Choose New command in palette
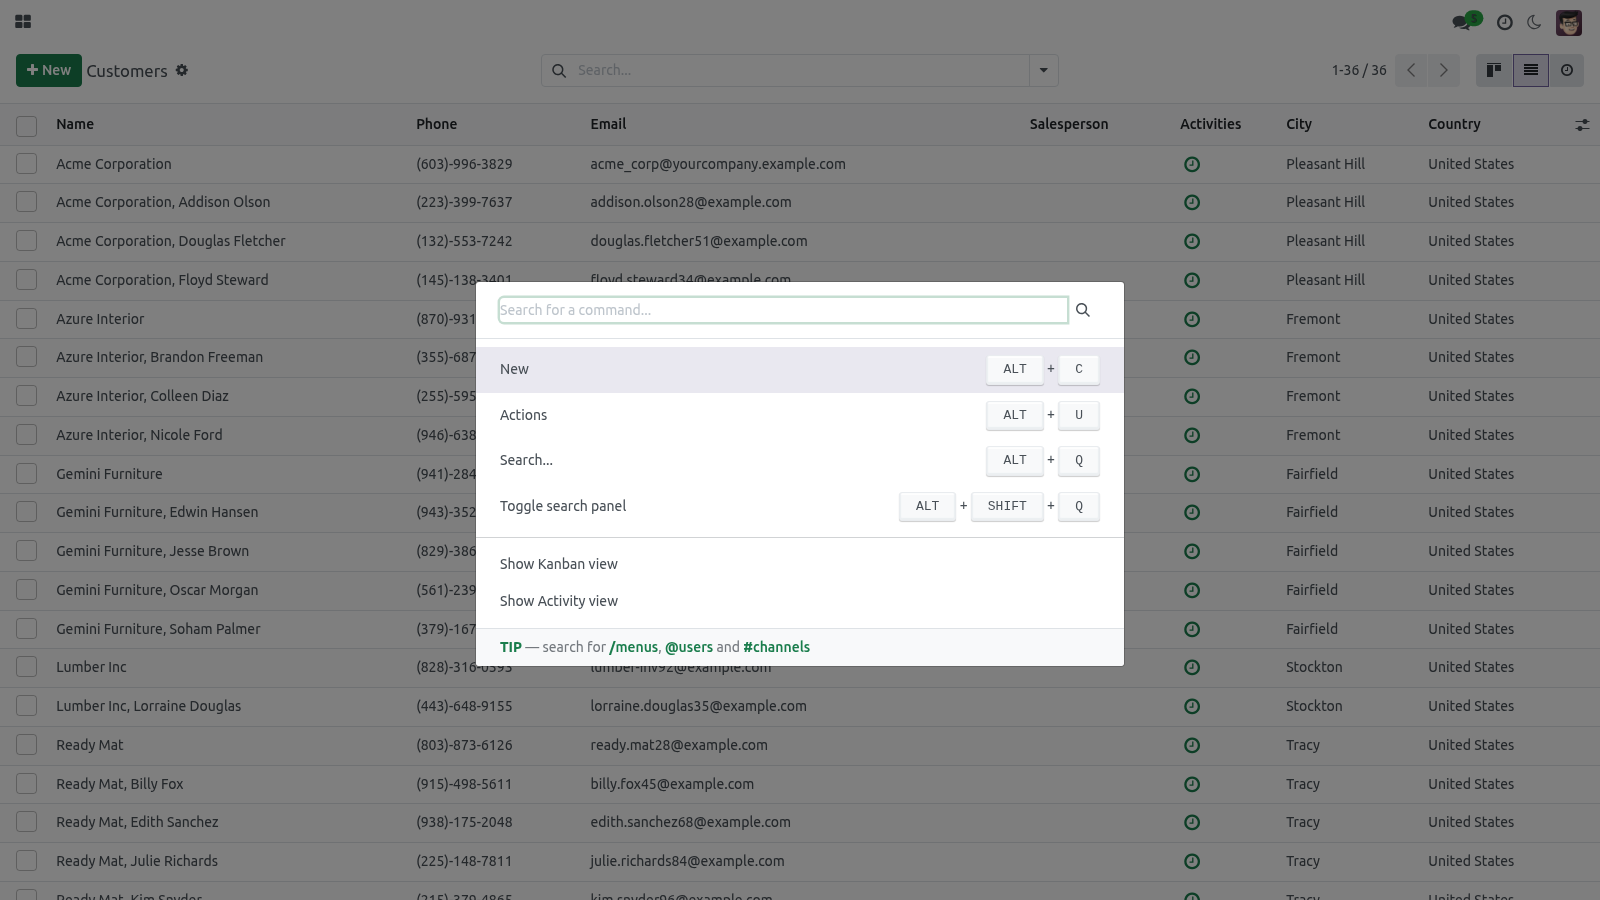 pos(800,369)
